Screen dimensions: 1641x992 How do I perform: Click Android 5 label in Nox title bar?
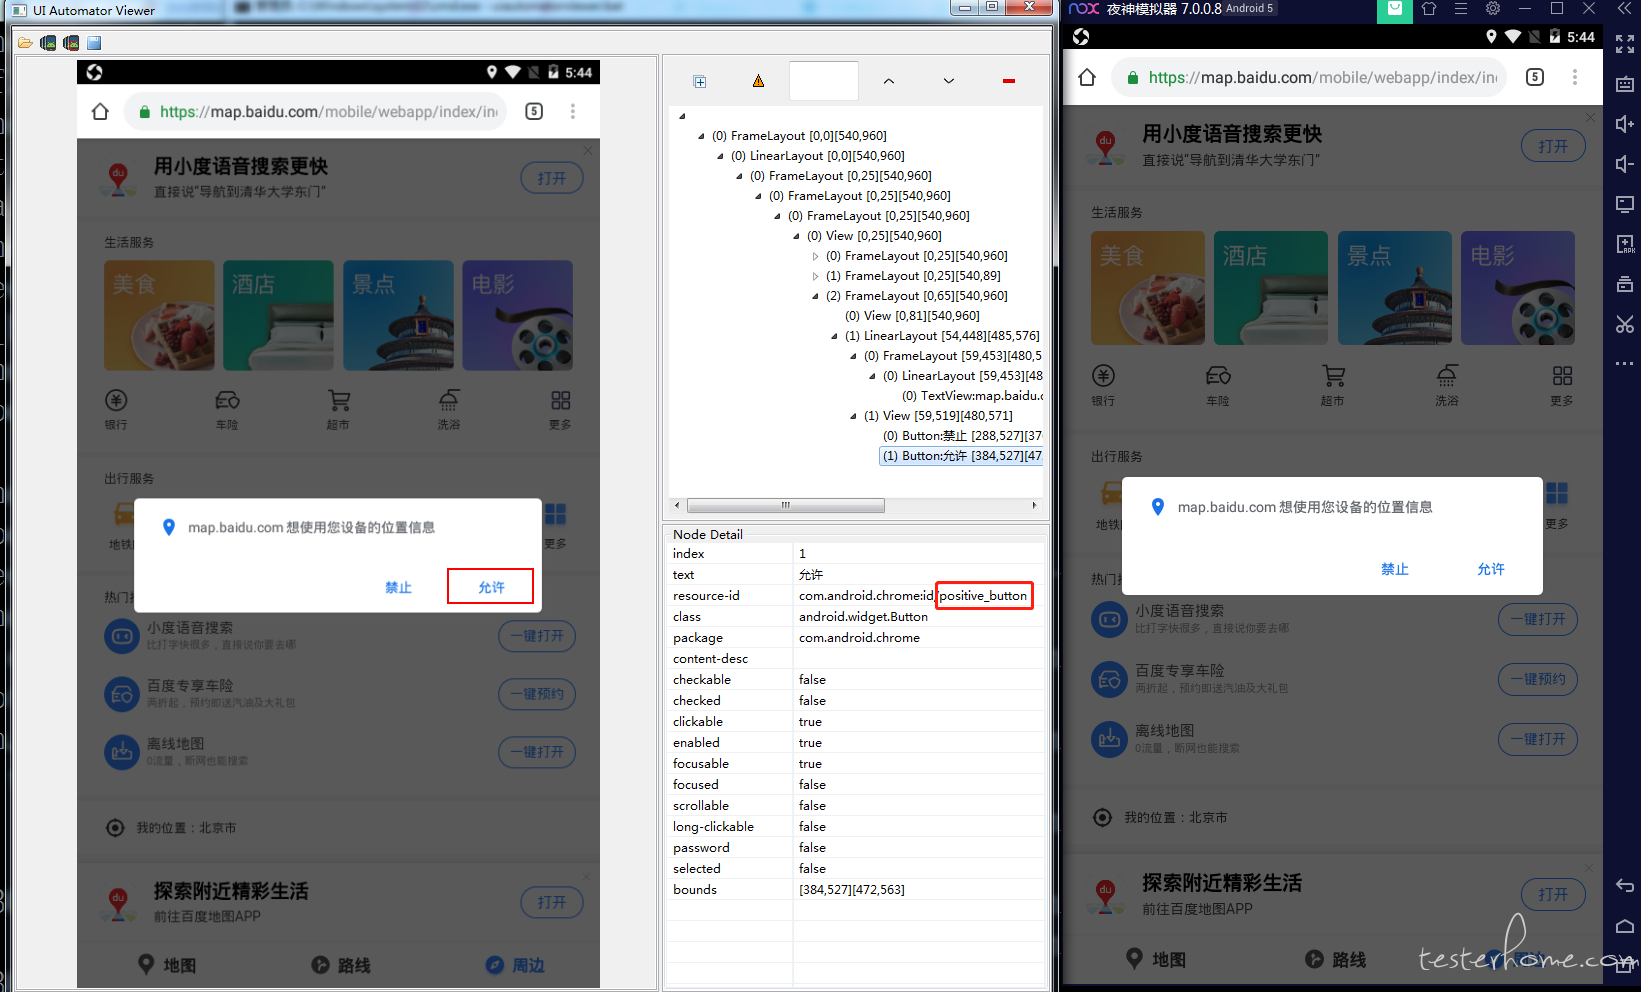(1249, 9)
